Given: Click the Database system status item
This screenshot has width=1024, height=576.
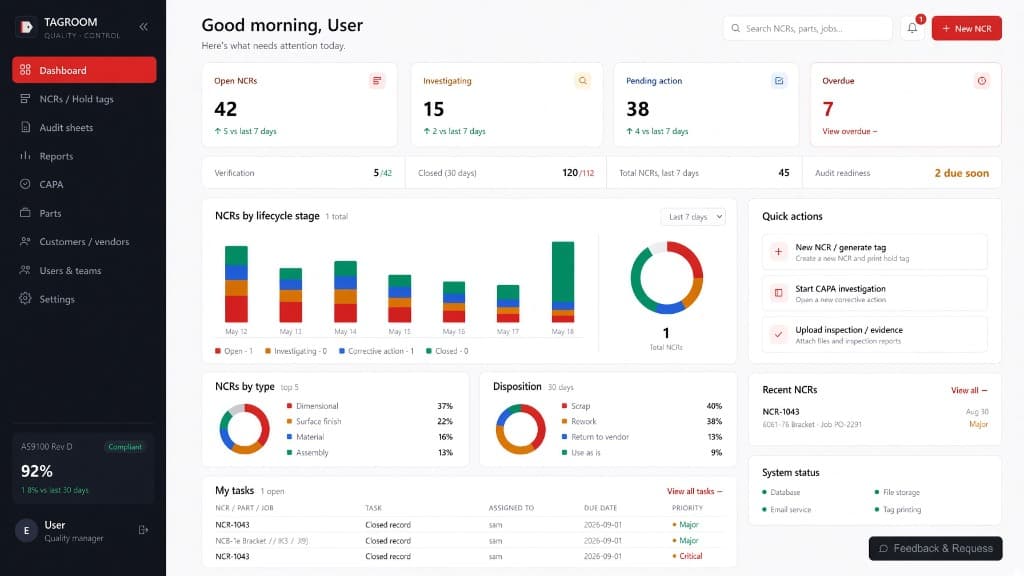Looking at the screenshot, I should [781, 492].
